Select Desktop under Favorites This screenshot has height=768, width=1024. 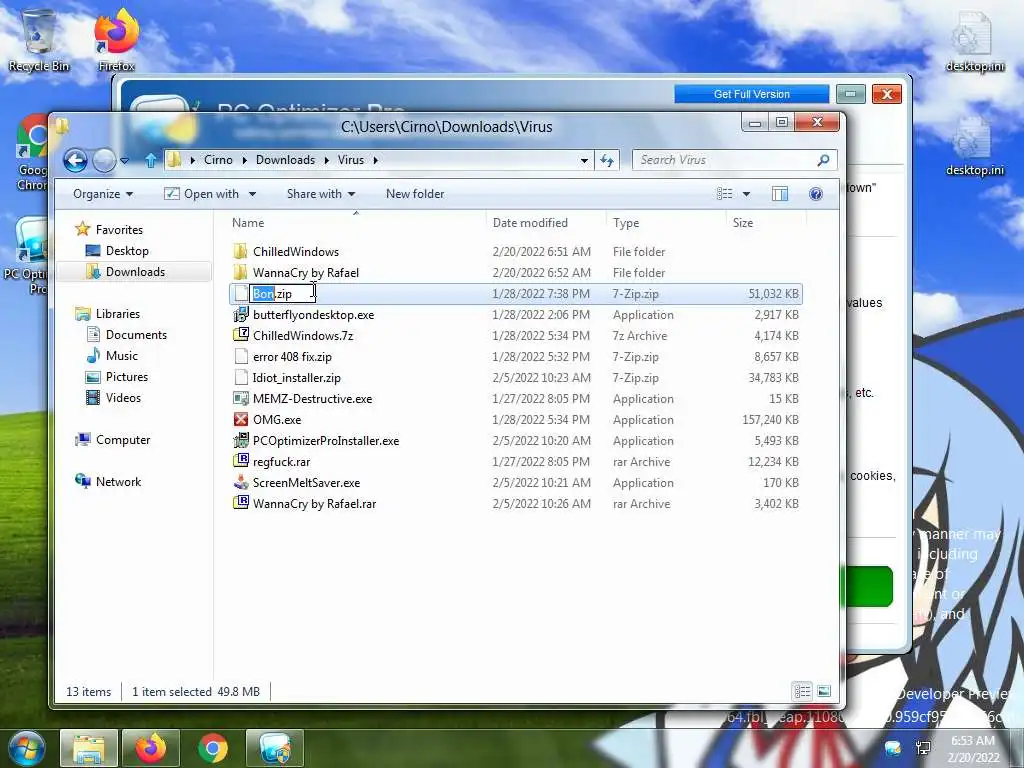(x=118, y=251)
